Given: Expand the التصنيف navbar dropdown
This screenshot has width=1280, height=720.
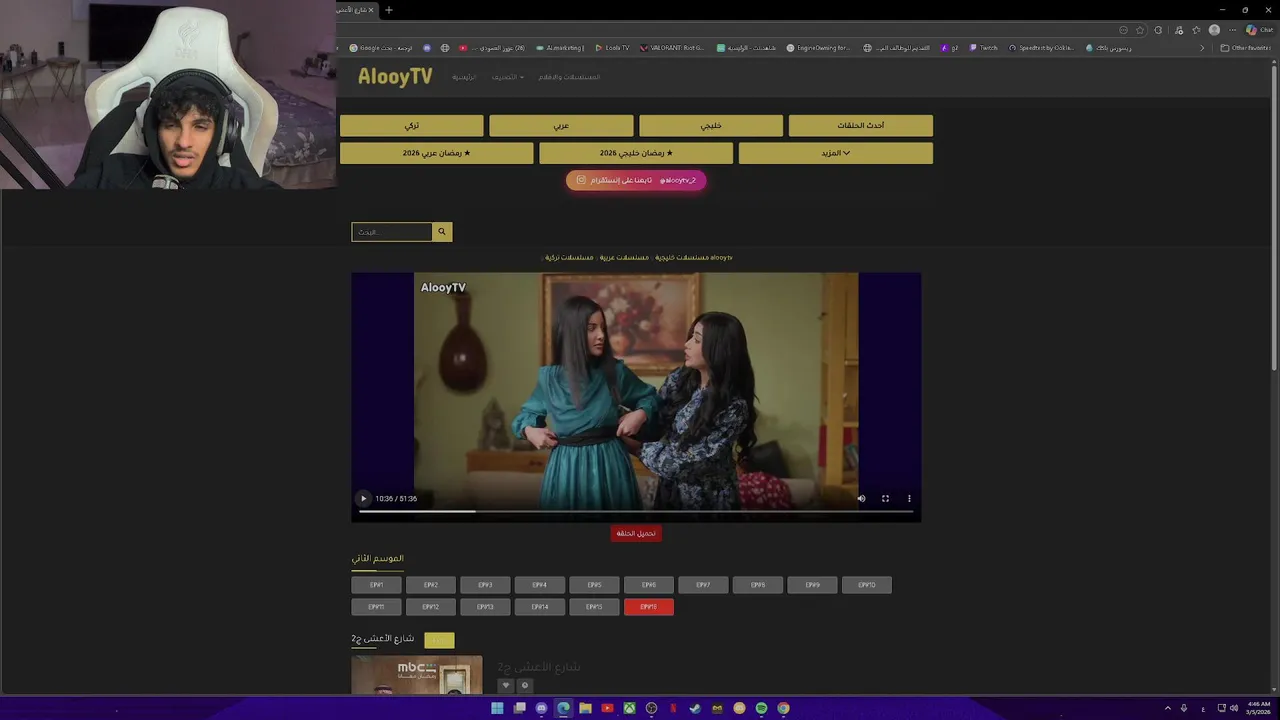Looking at the screenshot, I should [507, 77].
